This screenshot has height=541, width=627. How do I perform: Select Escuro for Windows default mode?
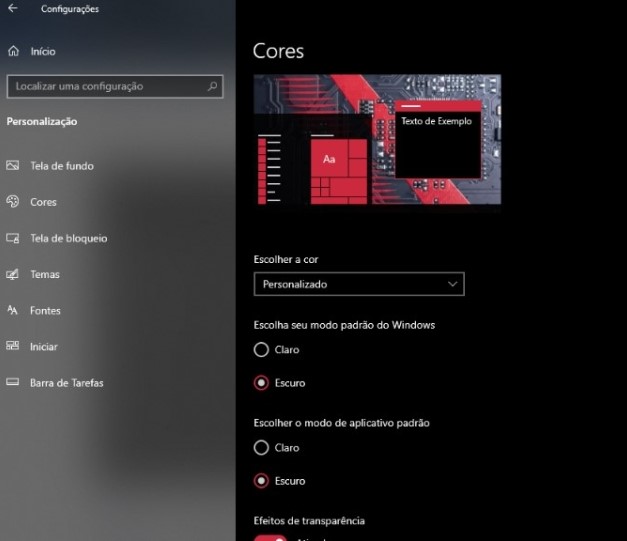261,383
